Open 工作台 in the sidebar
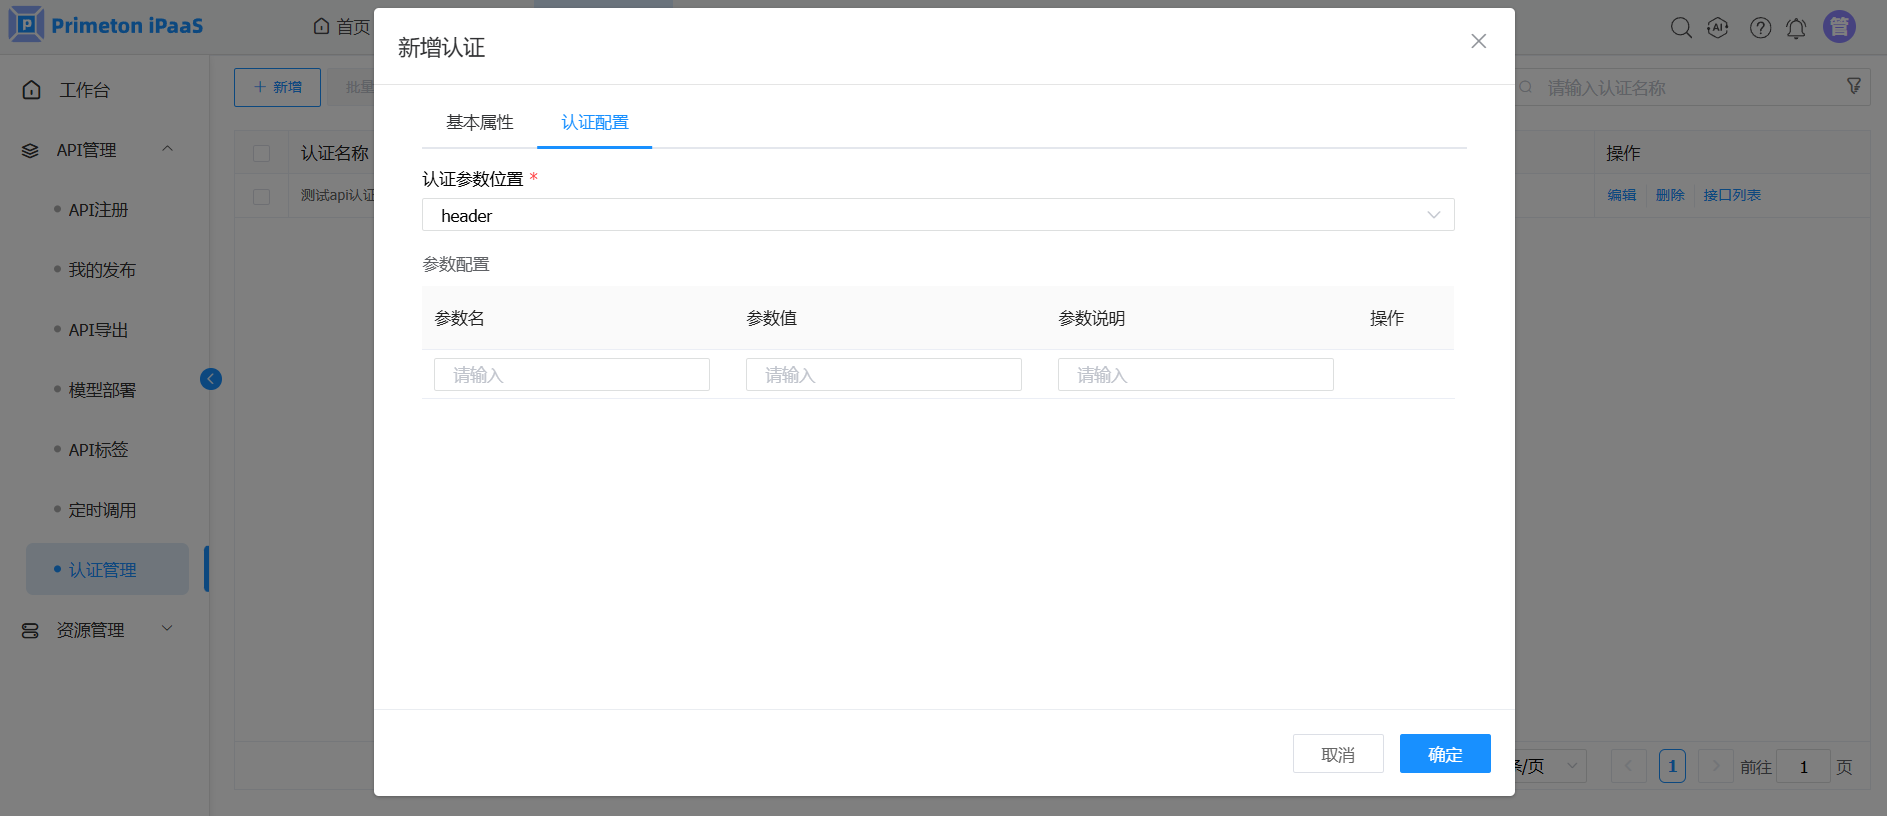The width and height of the screenshot is (1887, 816). (84, 90)
